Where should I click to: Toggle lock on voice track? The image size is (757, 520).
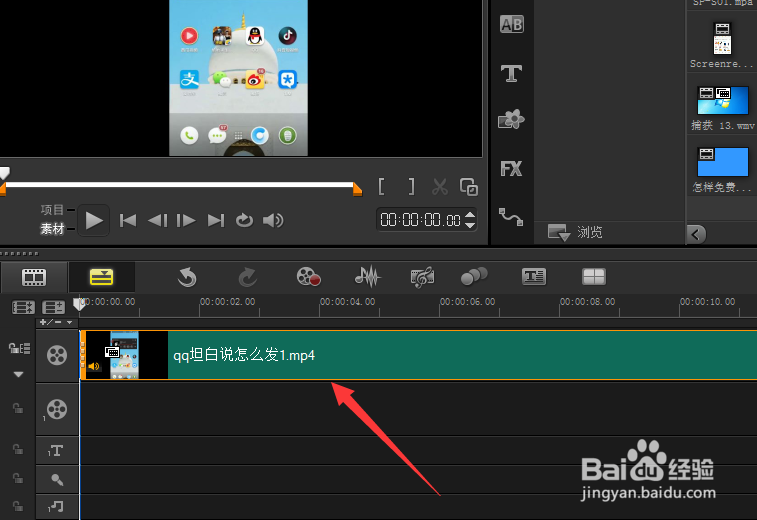(x=18, y=478)
